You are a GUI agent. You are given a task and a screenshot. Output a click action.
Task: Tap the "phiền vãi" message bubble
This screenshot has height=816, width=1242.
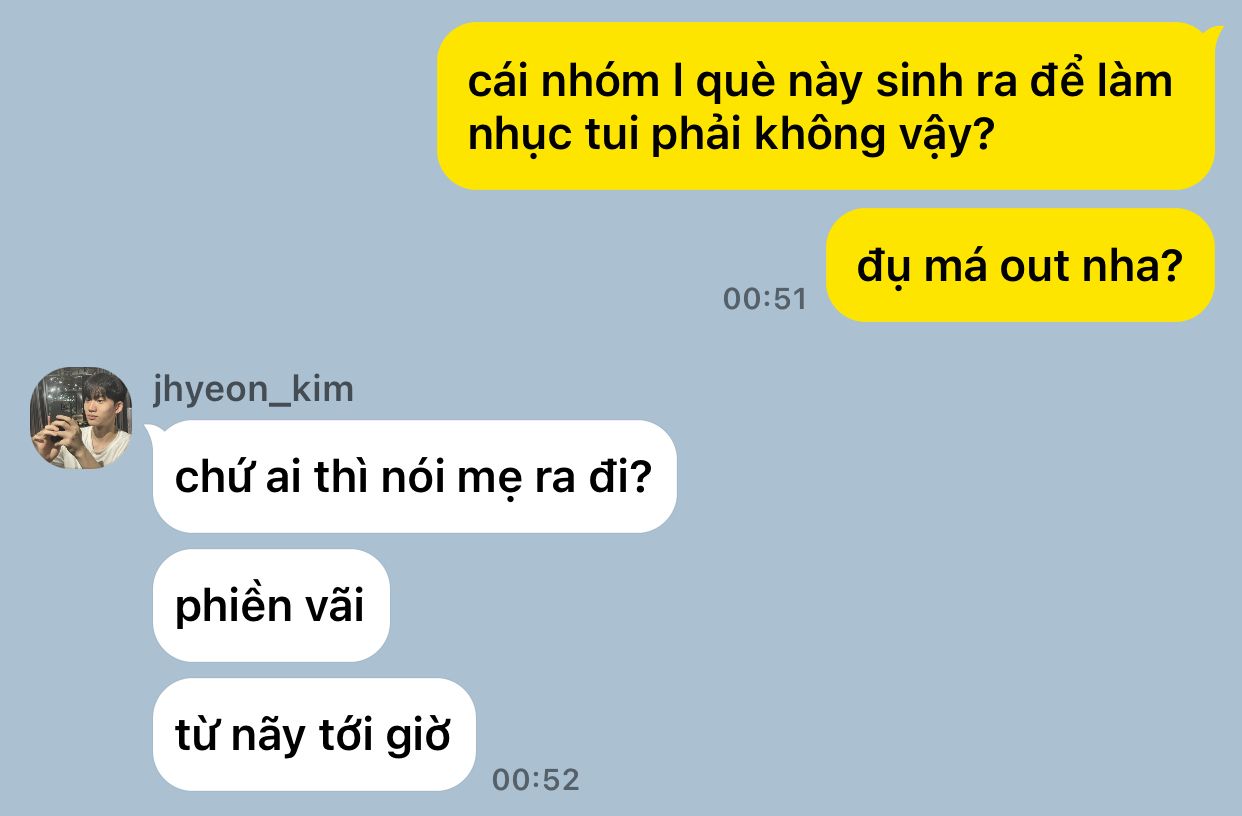point(270,605)
